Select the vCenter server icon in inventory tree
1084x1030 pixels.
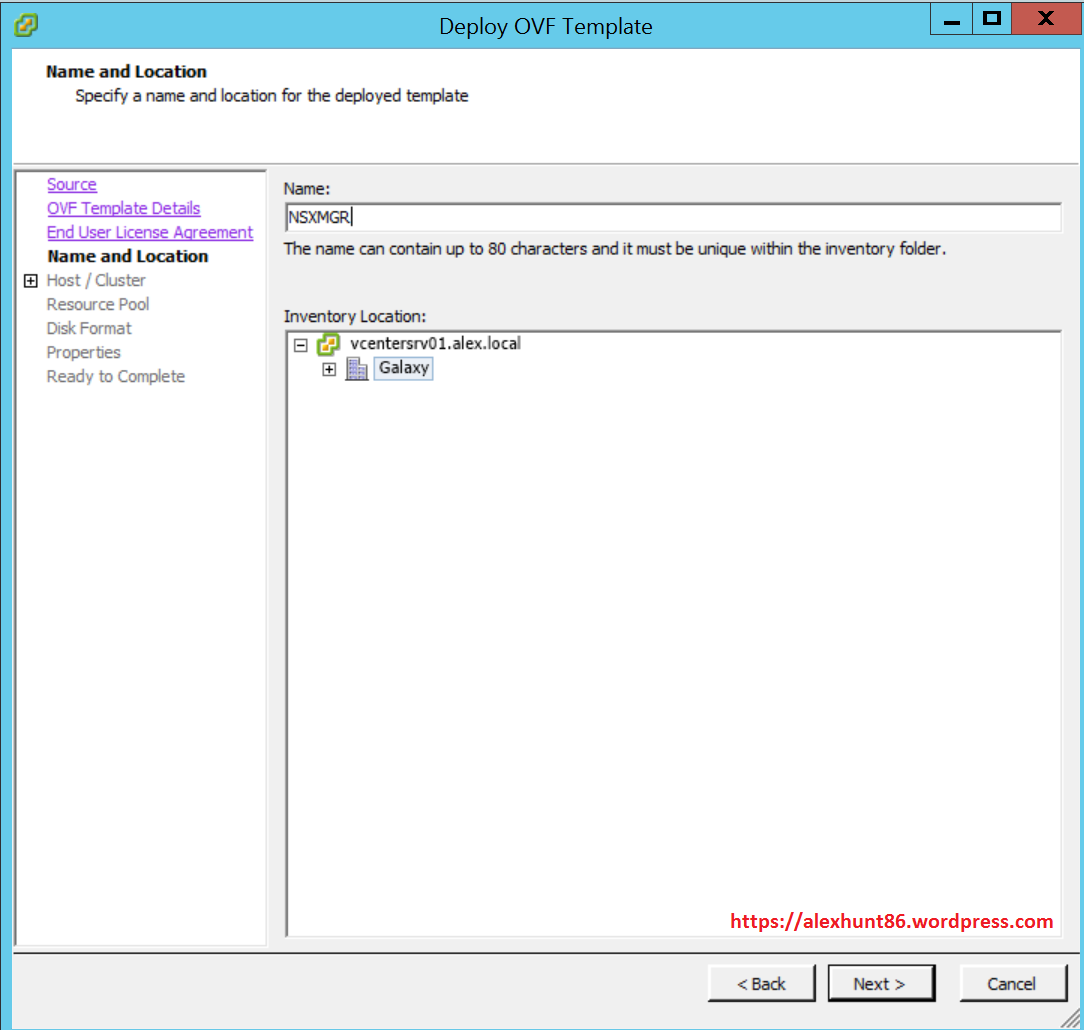click(x=328, y=344)
